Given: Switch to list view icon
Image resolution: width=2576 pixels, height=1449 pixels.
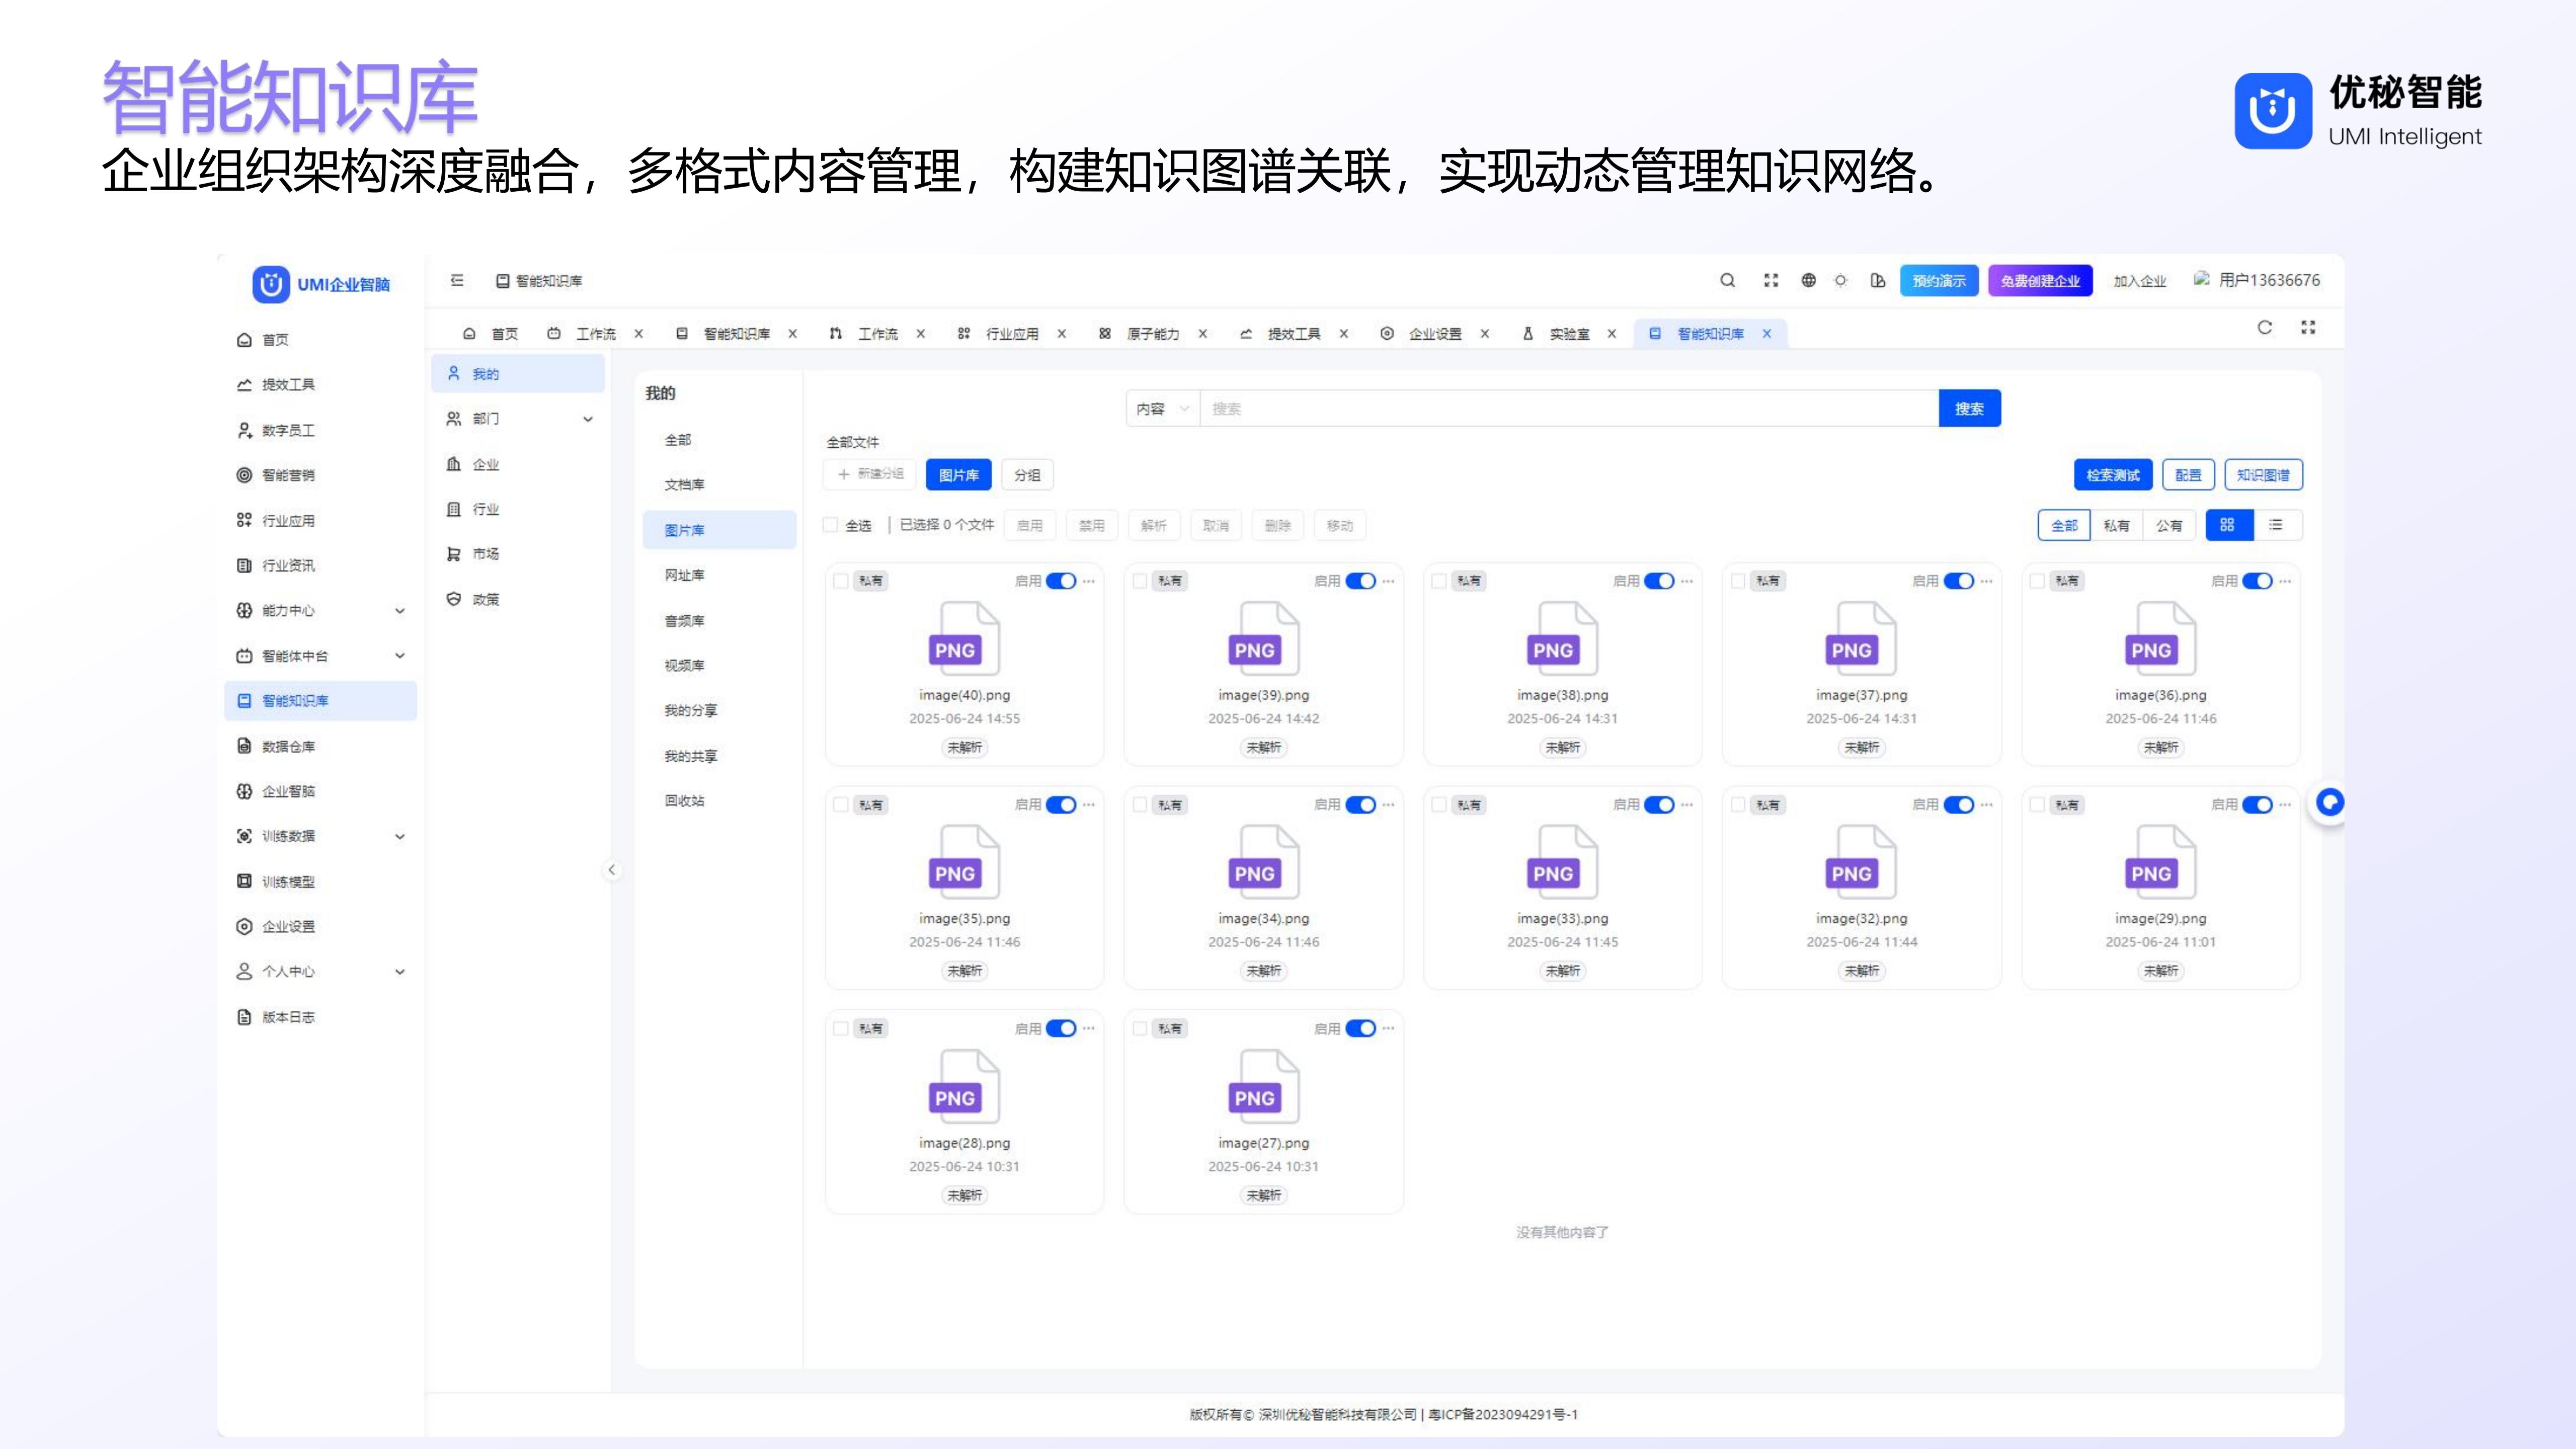Looking at the screenshot, I should coord(2276,525).
